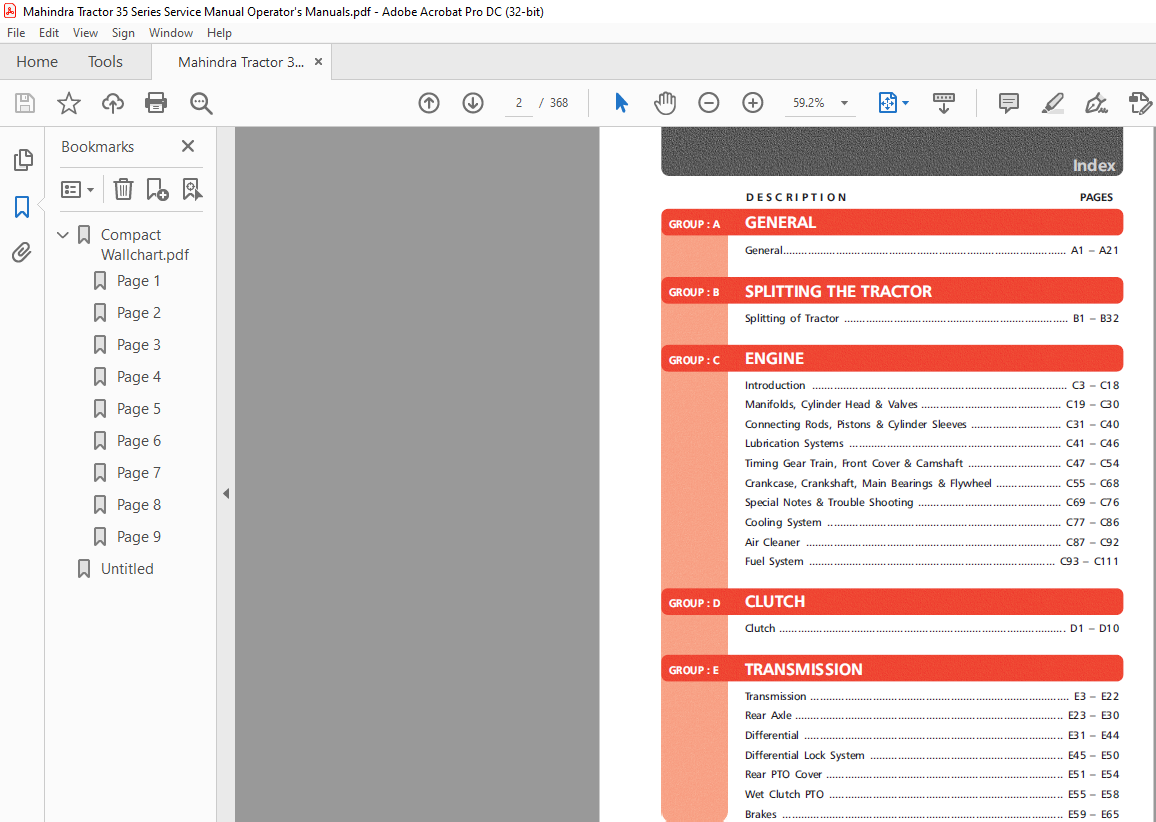This screenshot has height=822, width=1156.
Task: Select the Mahindra Tractor document tab
Action: point(241,62)
